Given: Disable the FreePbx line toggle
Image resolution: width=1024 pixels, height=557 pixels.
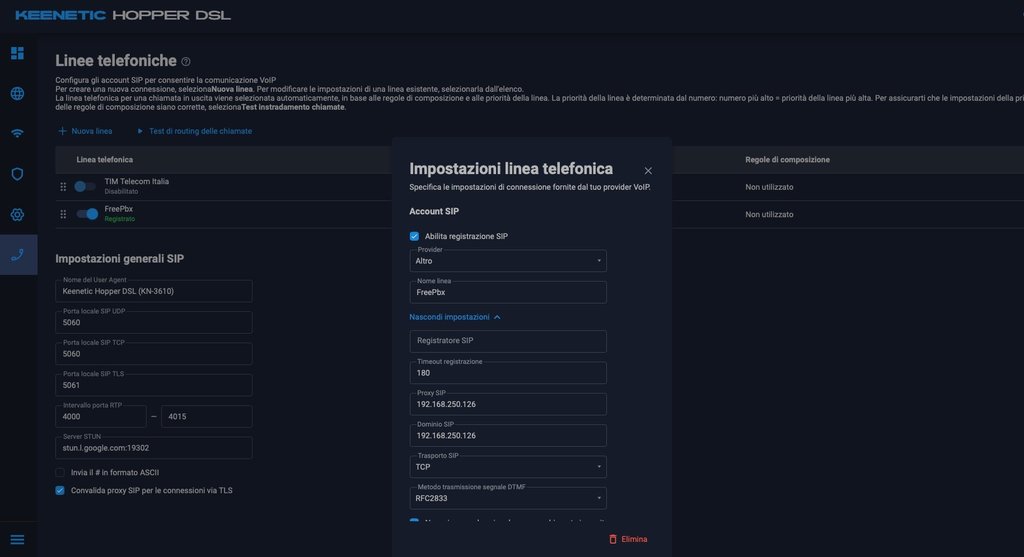Looking at the screenshot, I should [87, 214].
